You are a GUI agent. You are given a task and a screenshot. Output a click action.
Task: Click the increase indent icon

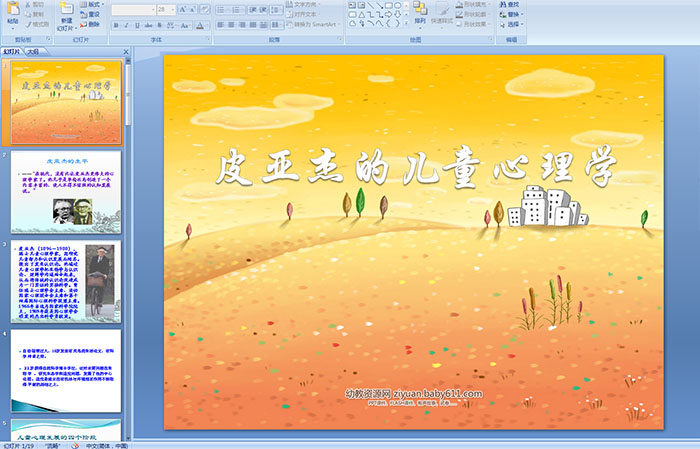[263, 10]
